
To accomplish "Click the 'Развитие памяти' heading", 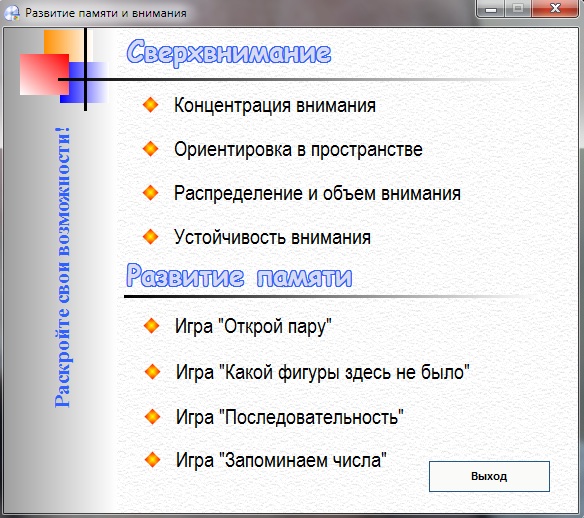I will pyautogui.click(x=239, y=276).
